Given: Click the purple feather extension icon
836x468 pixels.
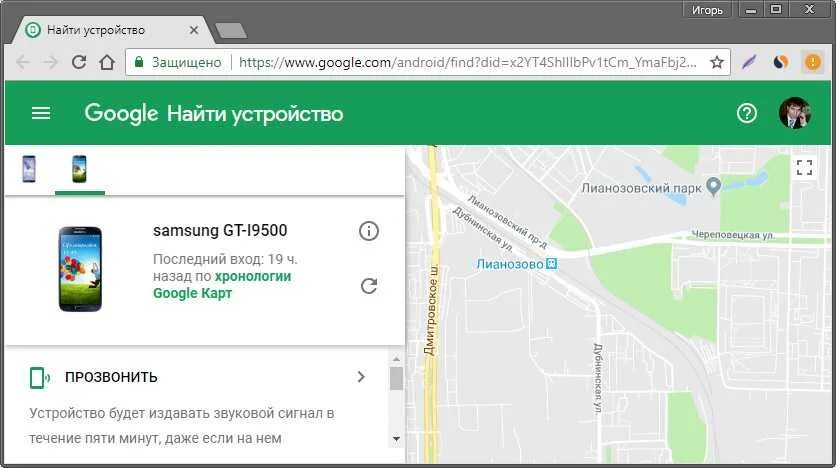Looking at the screenshot, I should click(x=749, y=62).
